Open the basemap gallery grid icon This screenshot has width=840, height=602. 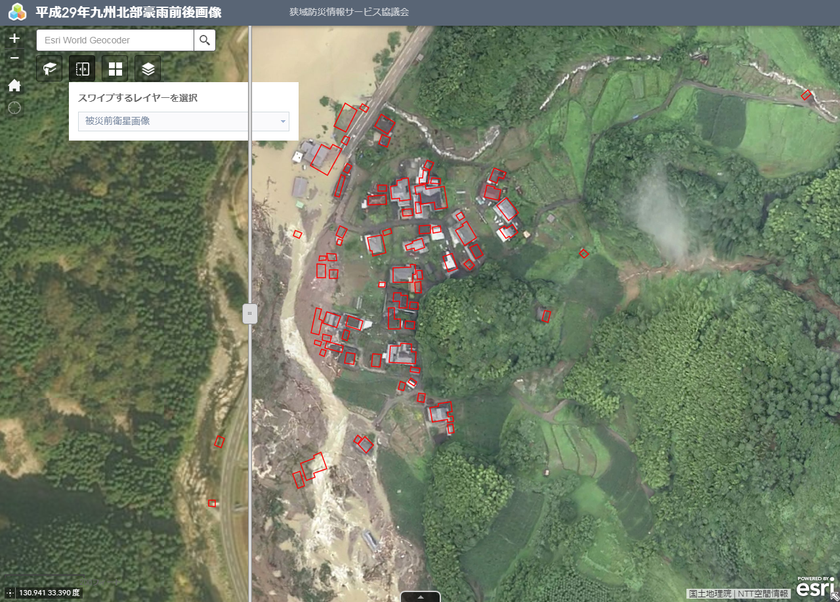pyautogui.click(x=115, y=69)
